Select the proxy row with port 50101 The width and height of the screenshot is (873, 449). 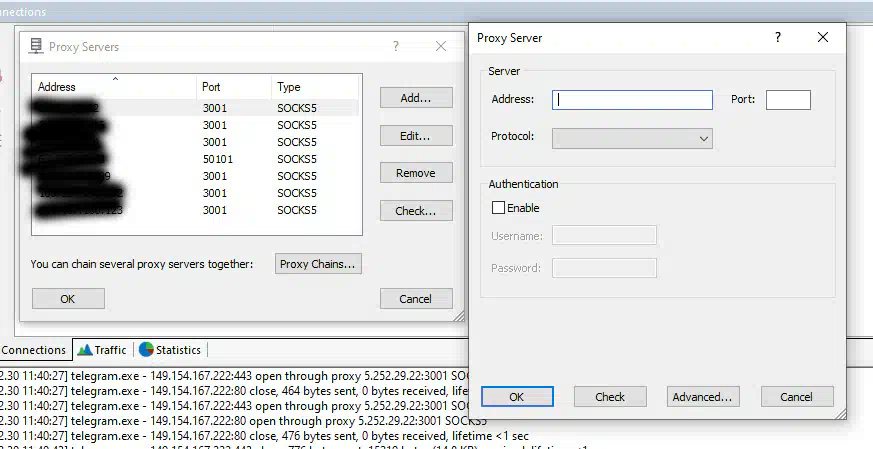pos(195,159)
